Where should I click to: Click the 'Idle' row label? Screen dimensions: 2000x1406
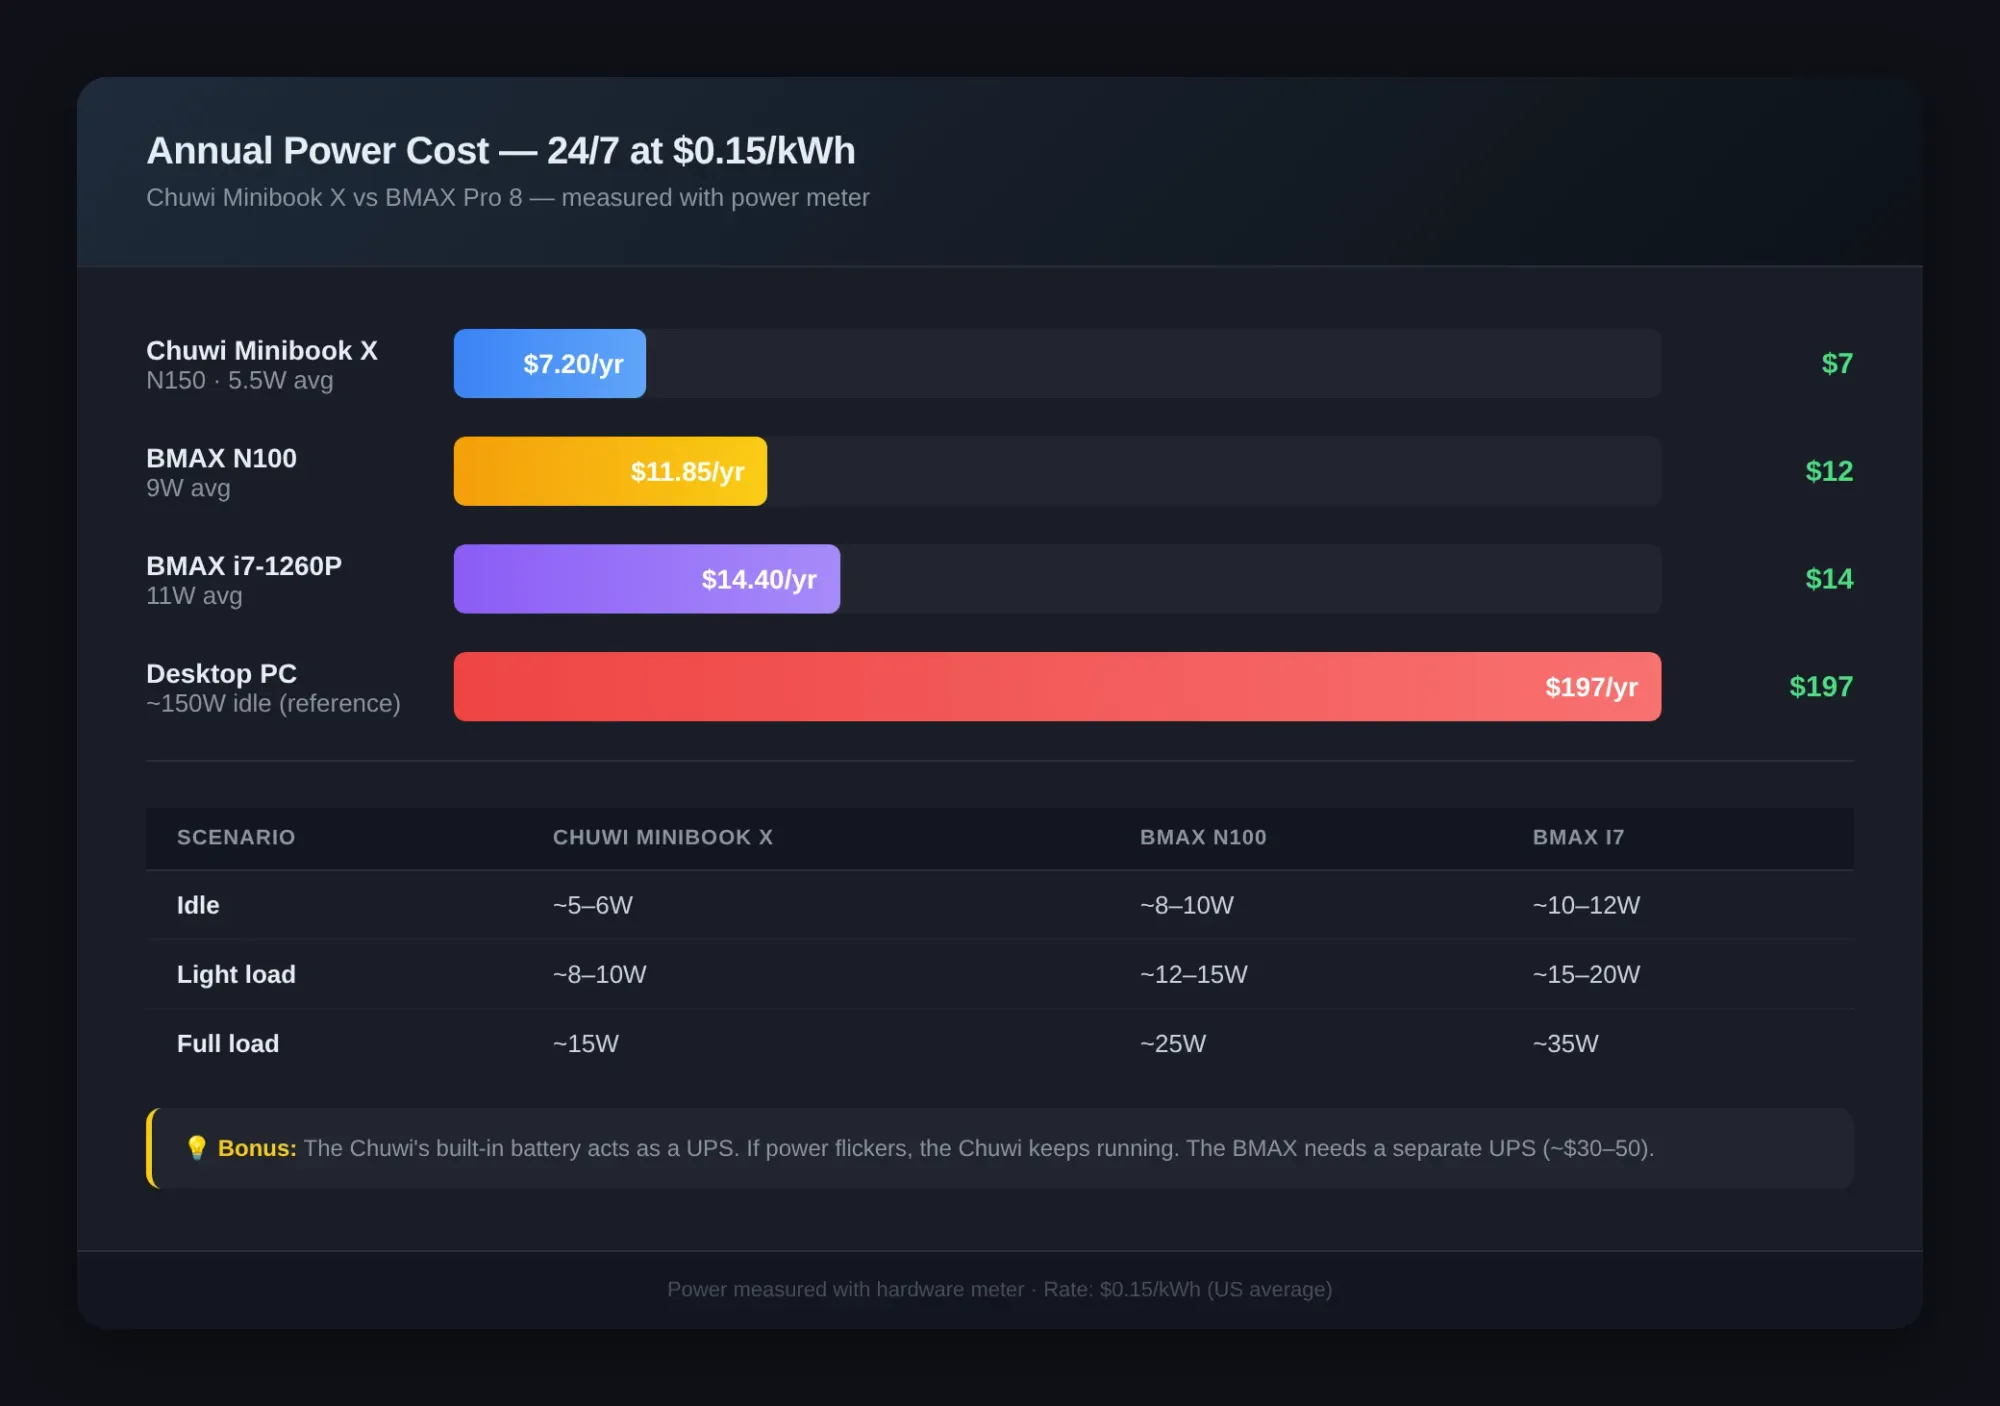pyautogui.click(x=198, y=905)
